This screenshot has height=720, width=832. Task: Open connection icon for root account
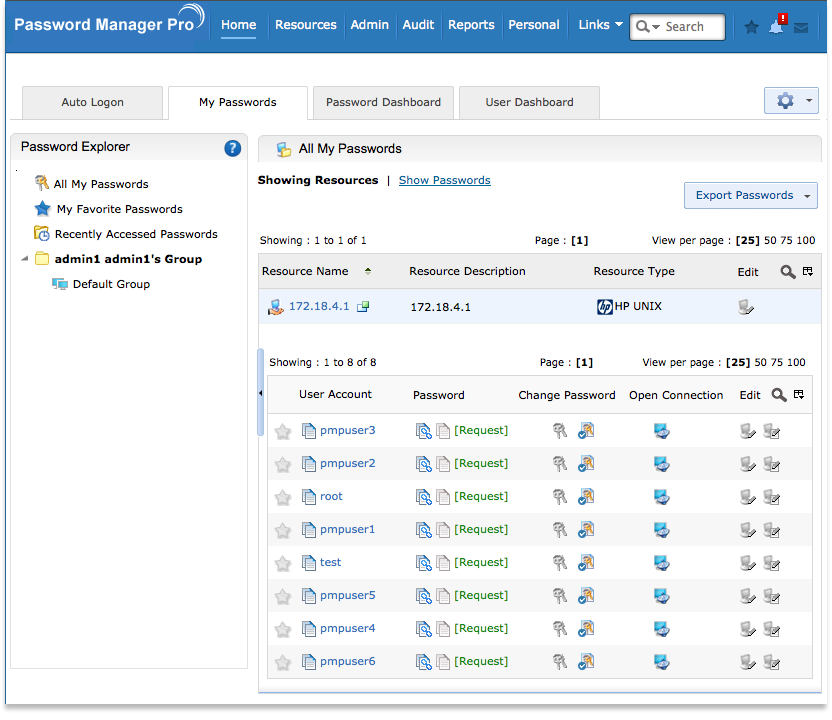pos(661,497)
